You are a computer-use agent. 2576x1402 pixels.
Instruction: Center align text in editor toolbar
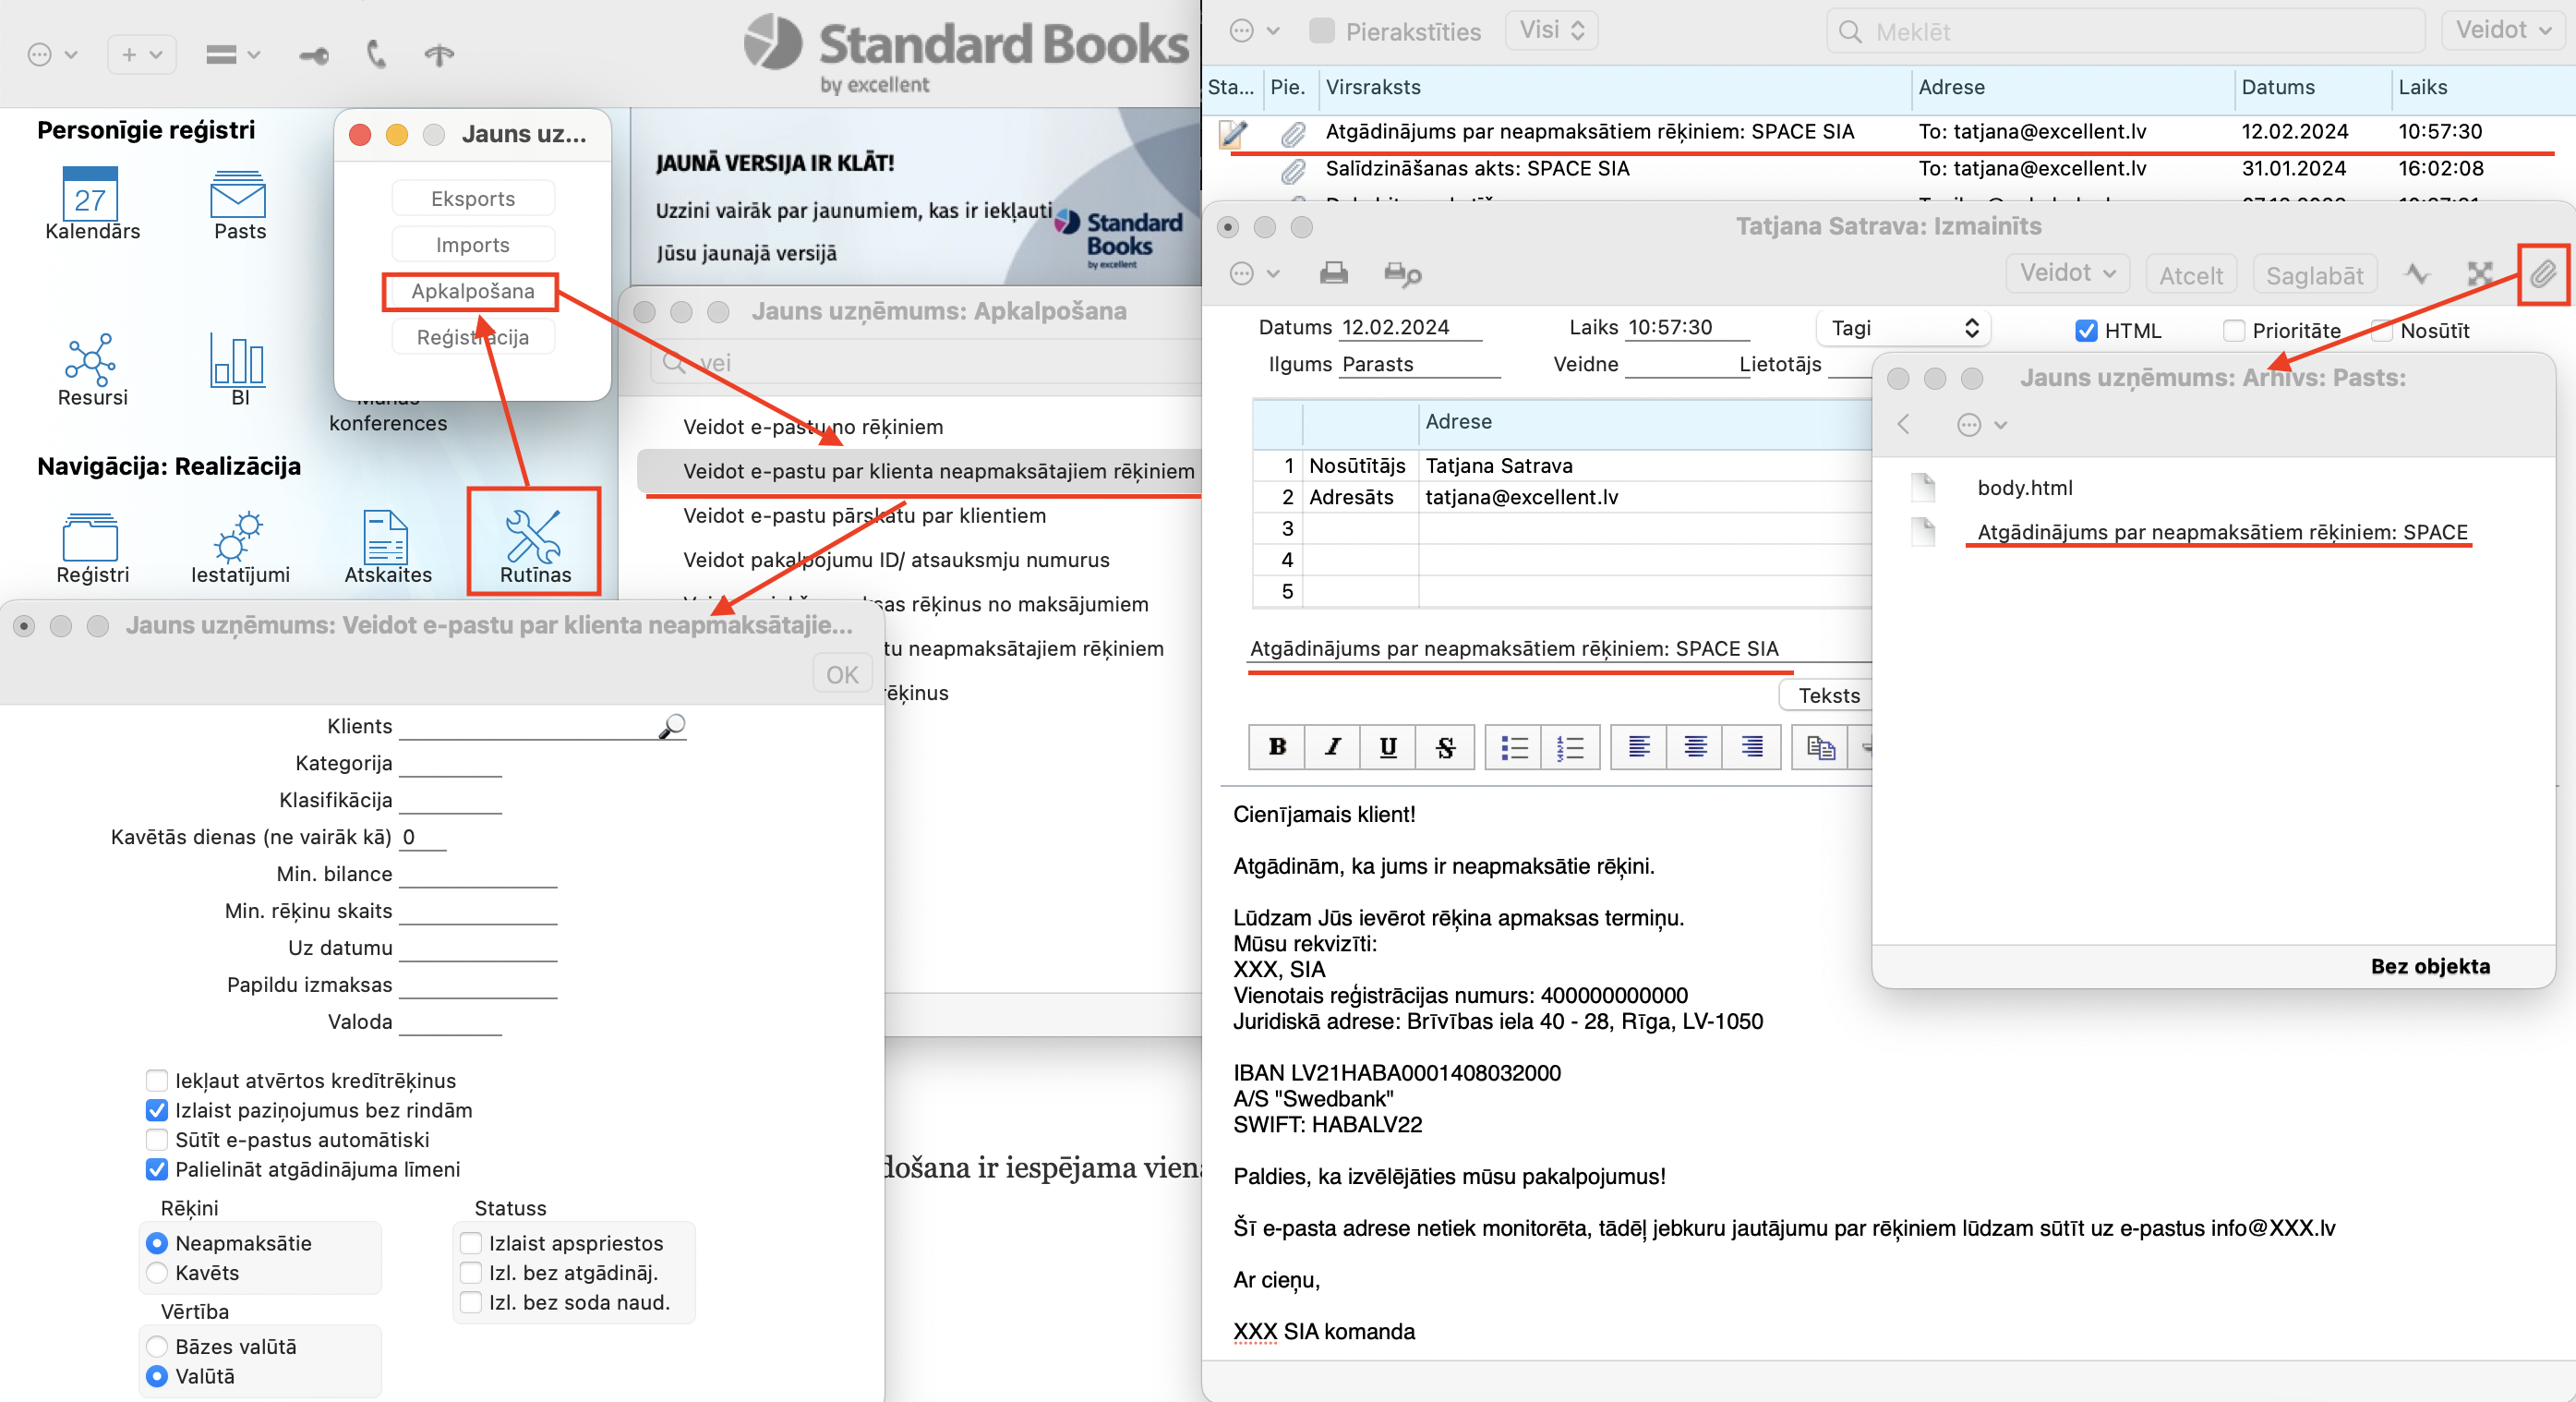coord(1695,747)
